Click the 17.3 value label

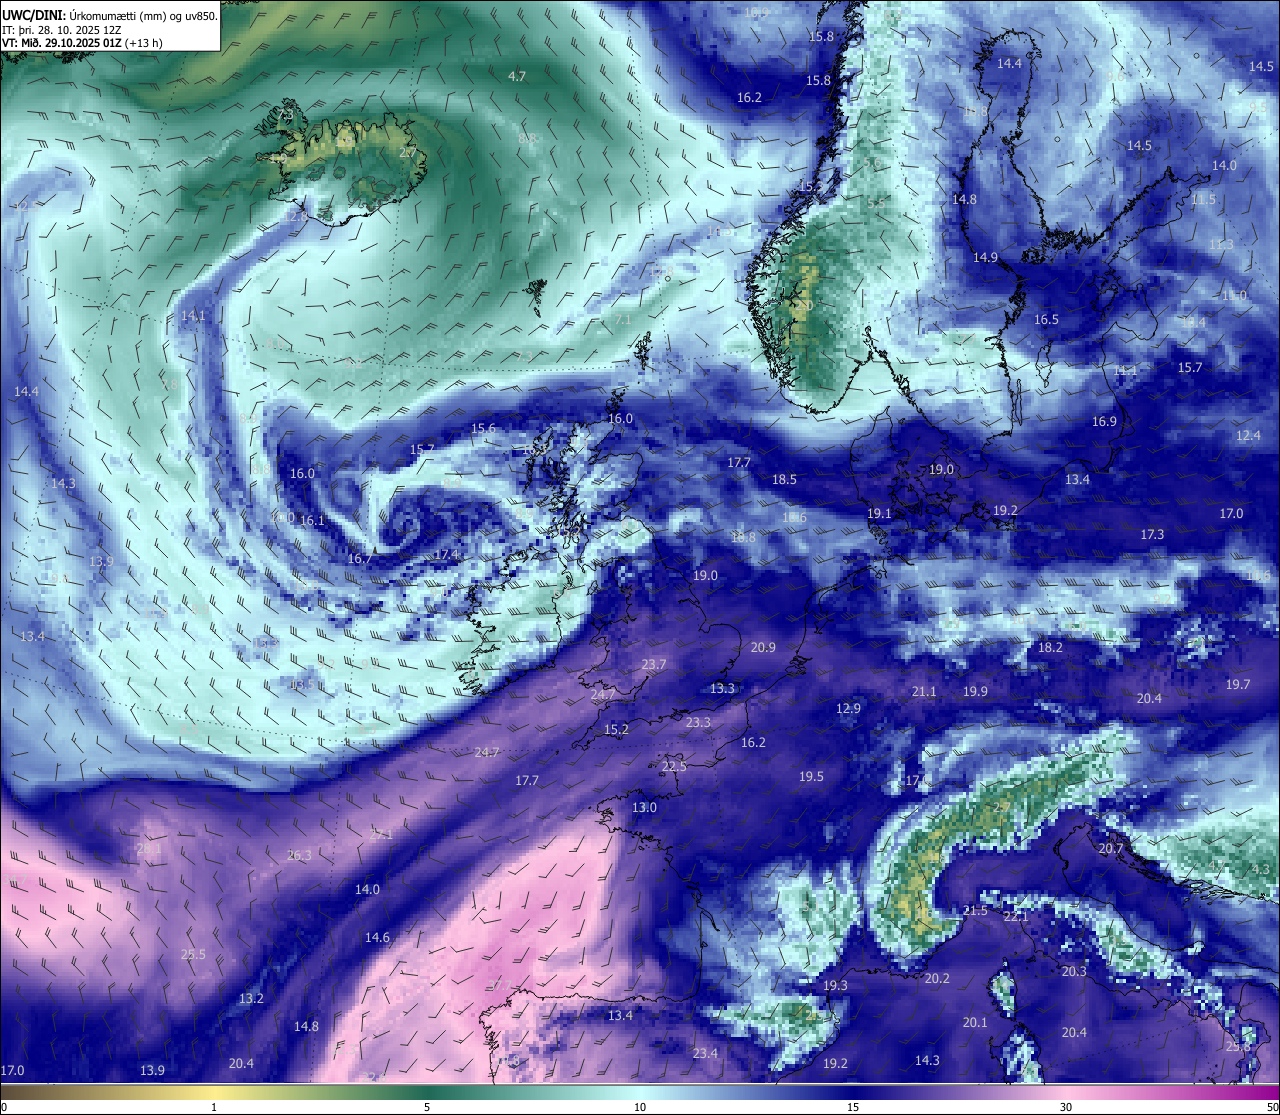(1152, 535)
